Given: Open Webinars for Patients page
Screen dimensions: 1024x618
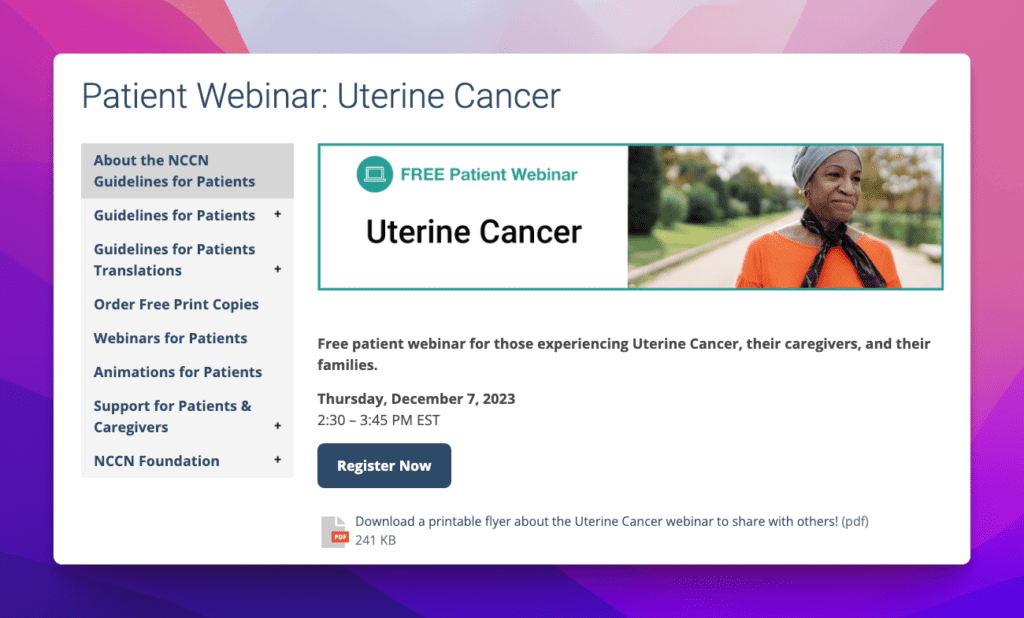Looking at the screenshot, I should (170, 338).
